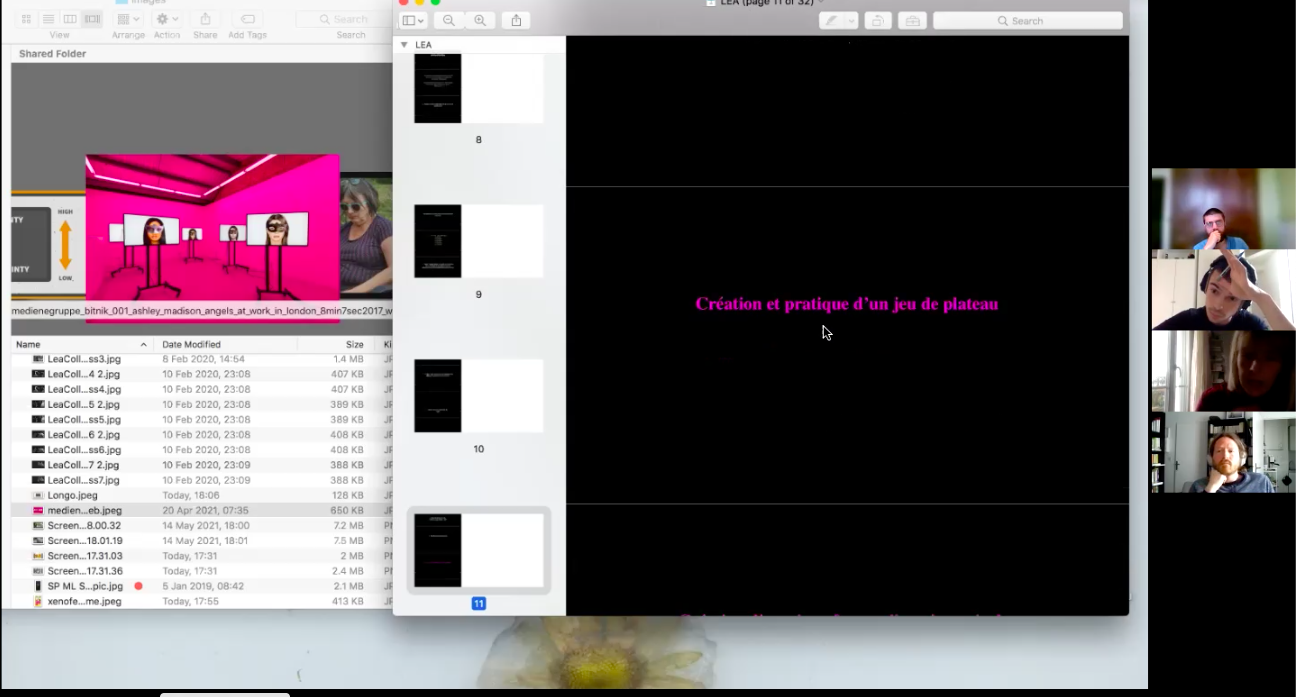Click the top participant video tile
This screenshot has height=697, width=1296.
pos(1223,208)
